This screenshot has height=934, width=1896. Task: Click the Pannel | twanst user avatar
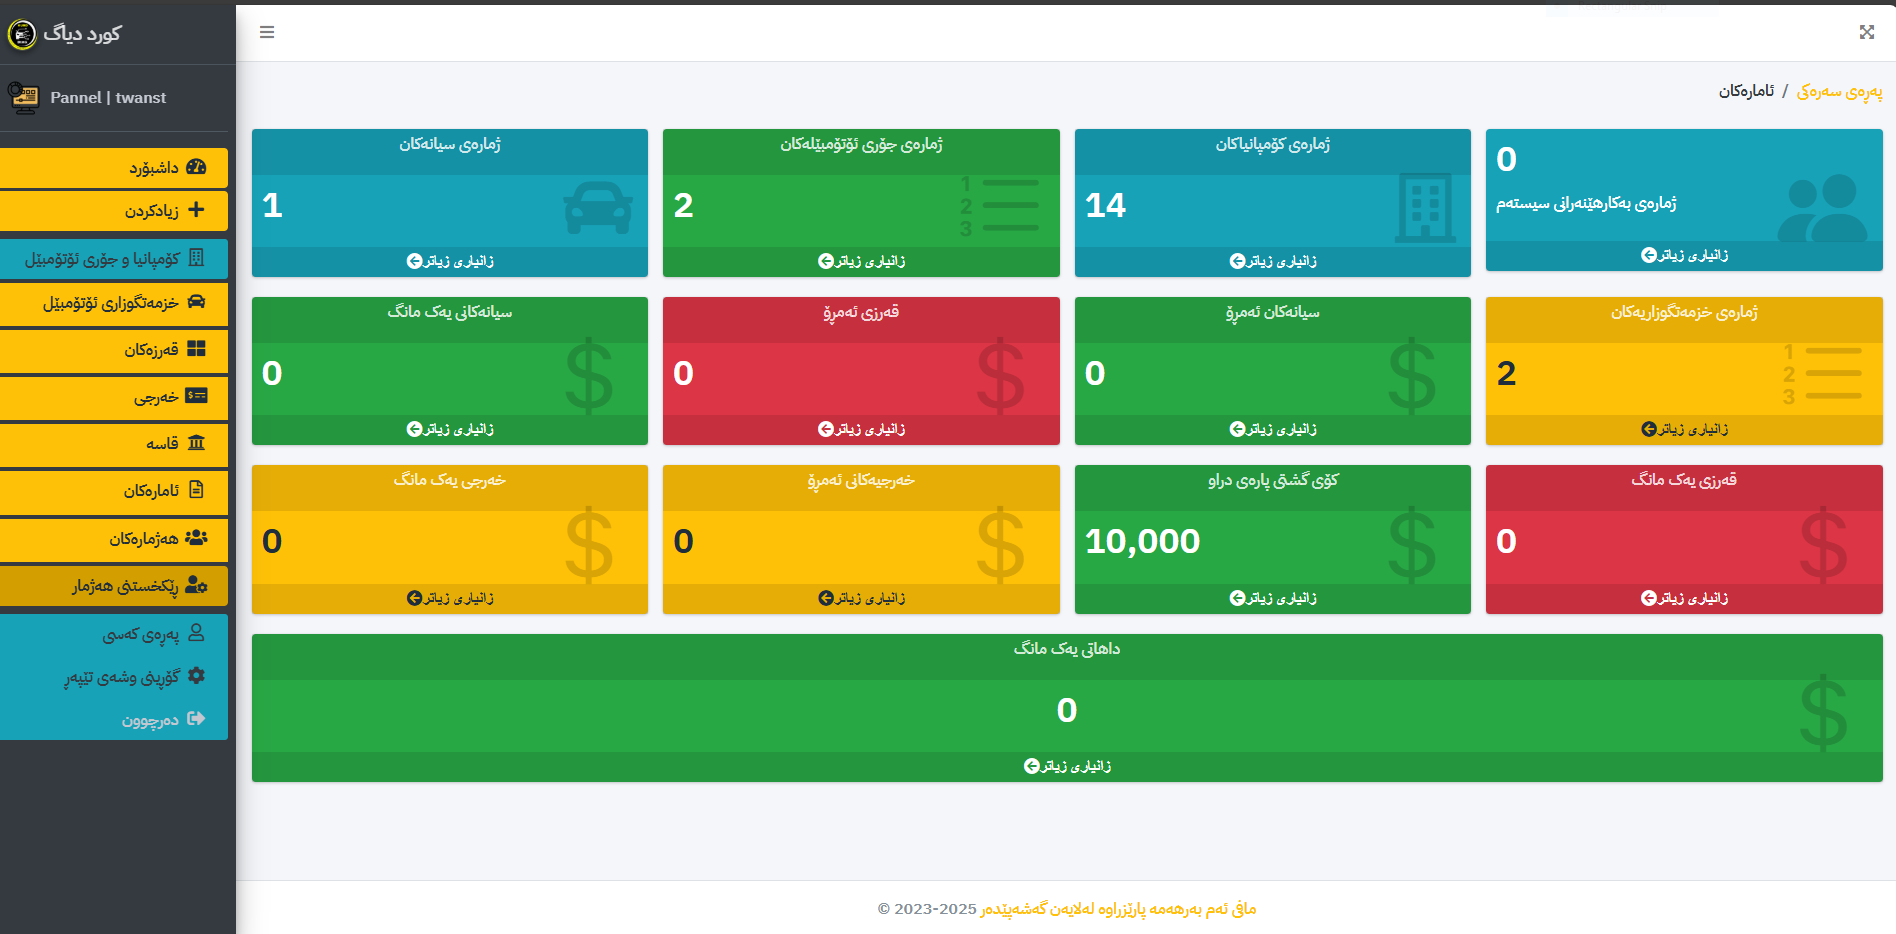click(23, 97)
